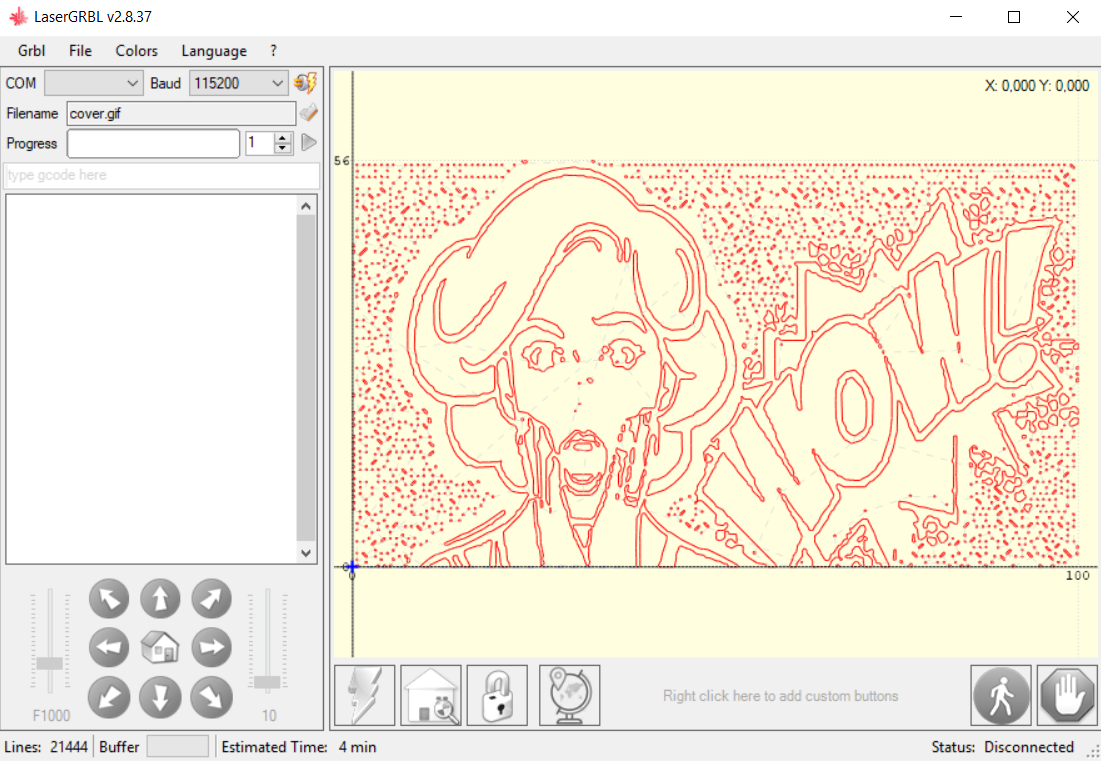Click the homing house button

[x=431, y=695]
